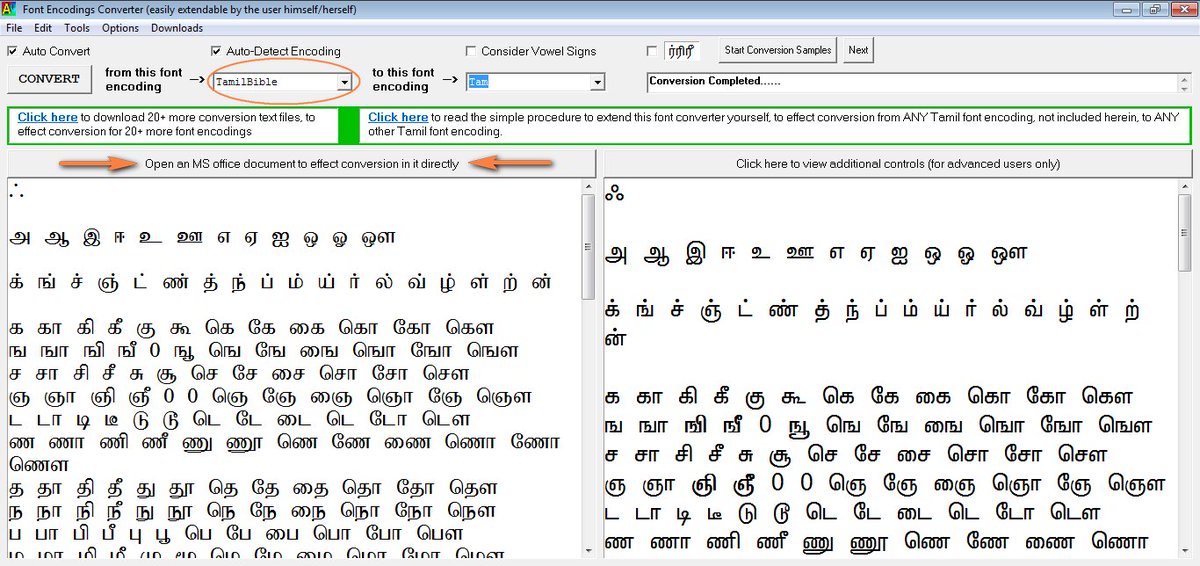Click inside the target encoding field showing Tam
The height and width of the screenshot is (566, 1200).
(x=527, y=82)
